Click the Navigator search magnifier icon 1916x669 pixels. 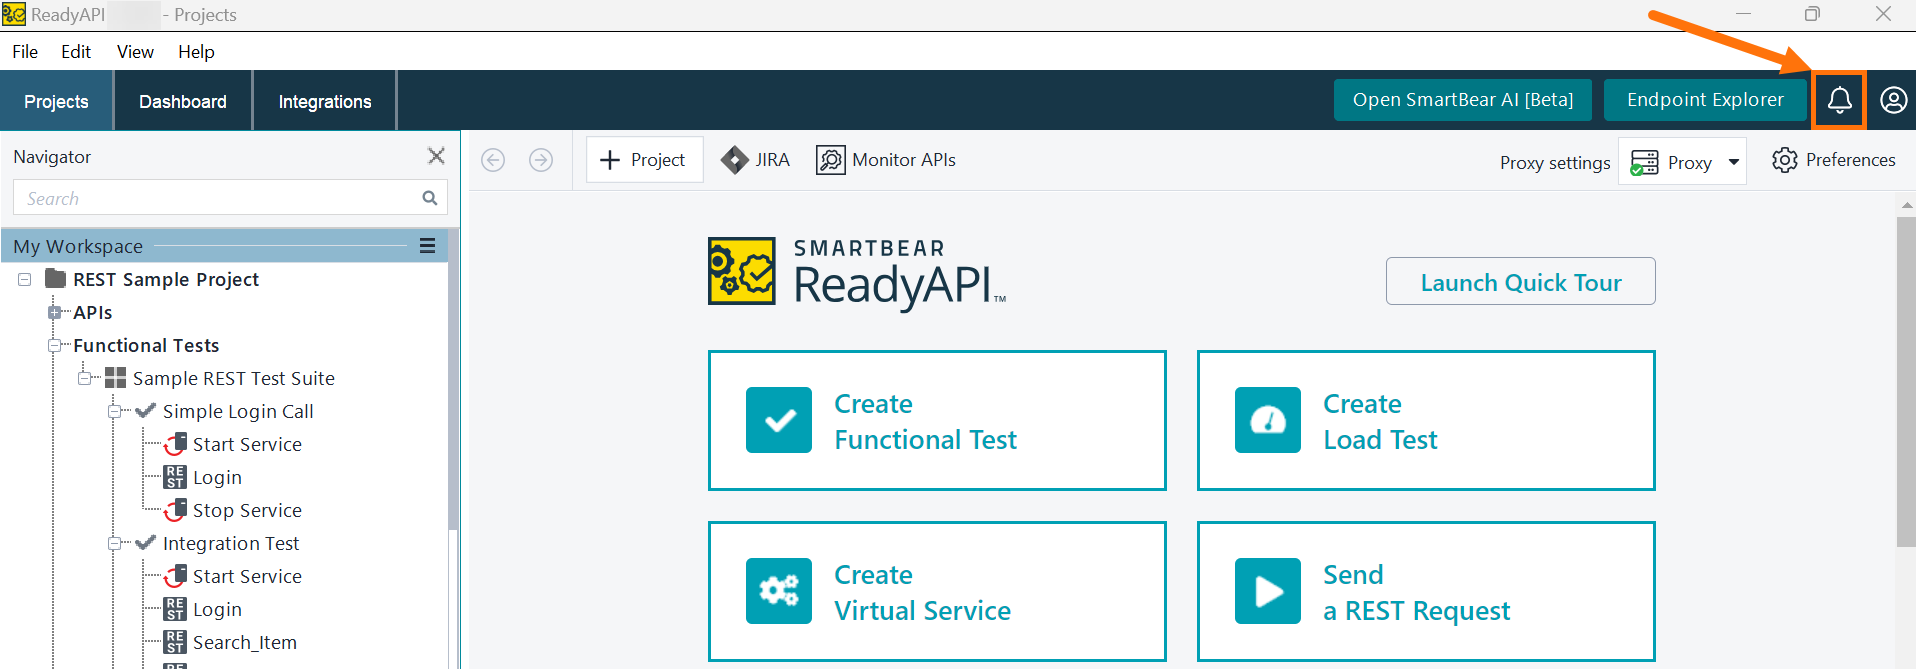click(x=430, y=198)
